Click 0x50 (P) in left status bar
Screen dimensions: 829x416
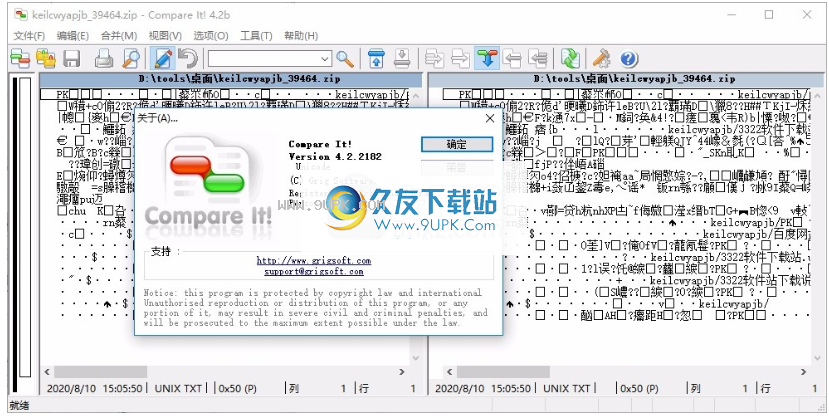click(237, 389)
